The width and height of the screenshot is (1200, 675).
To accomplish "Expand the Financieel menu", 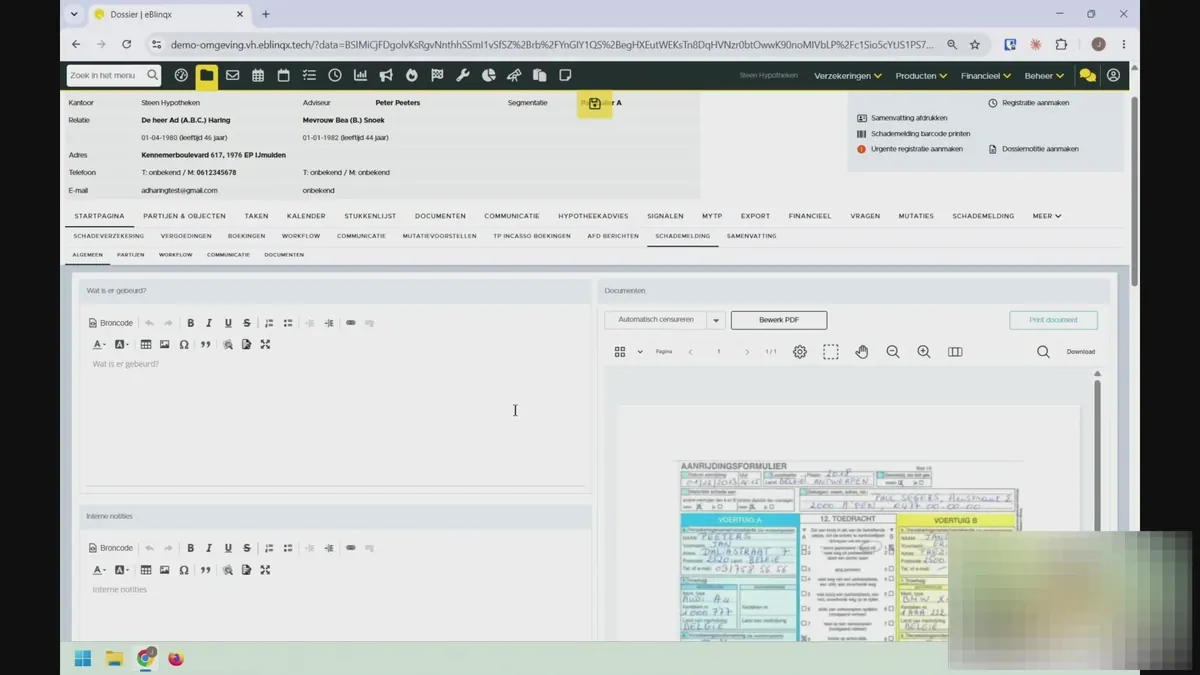I will (986, 76).
